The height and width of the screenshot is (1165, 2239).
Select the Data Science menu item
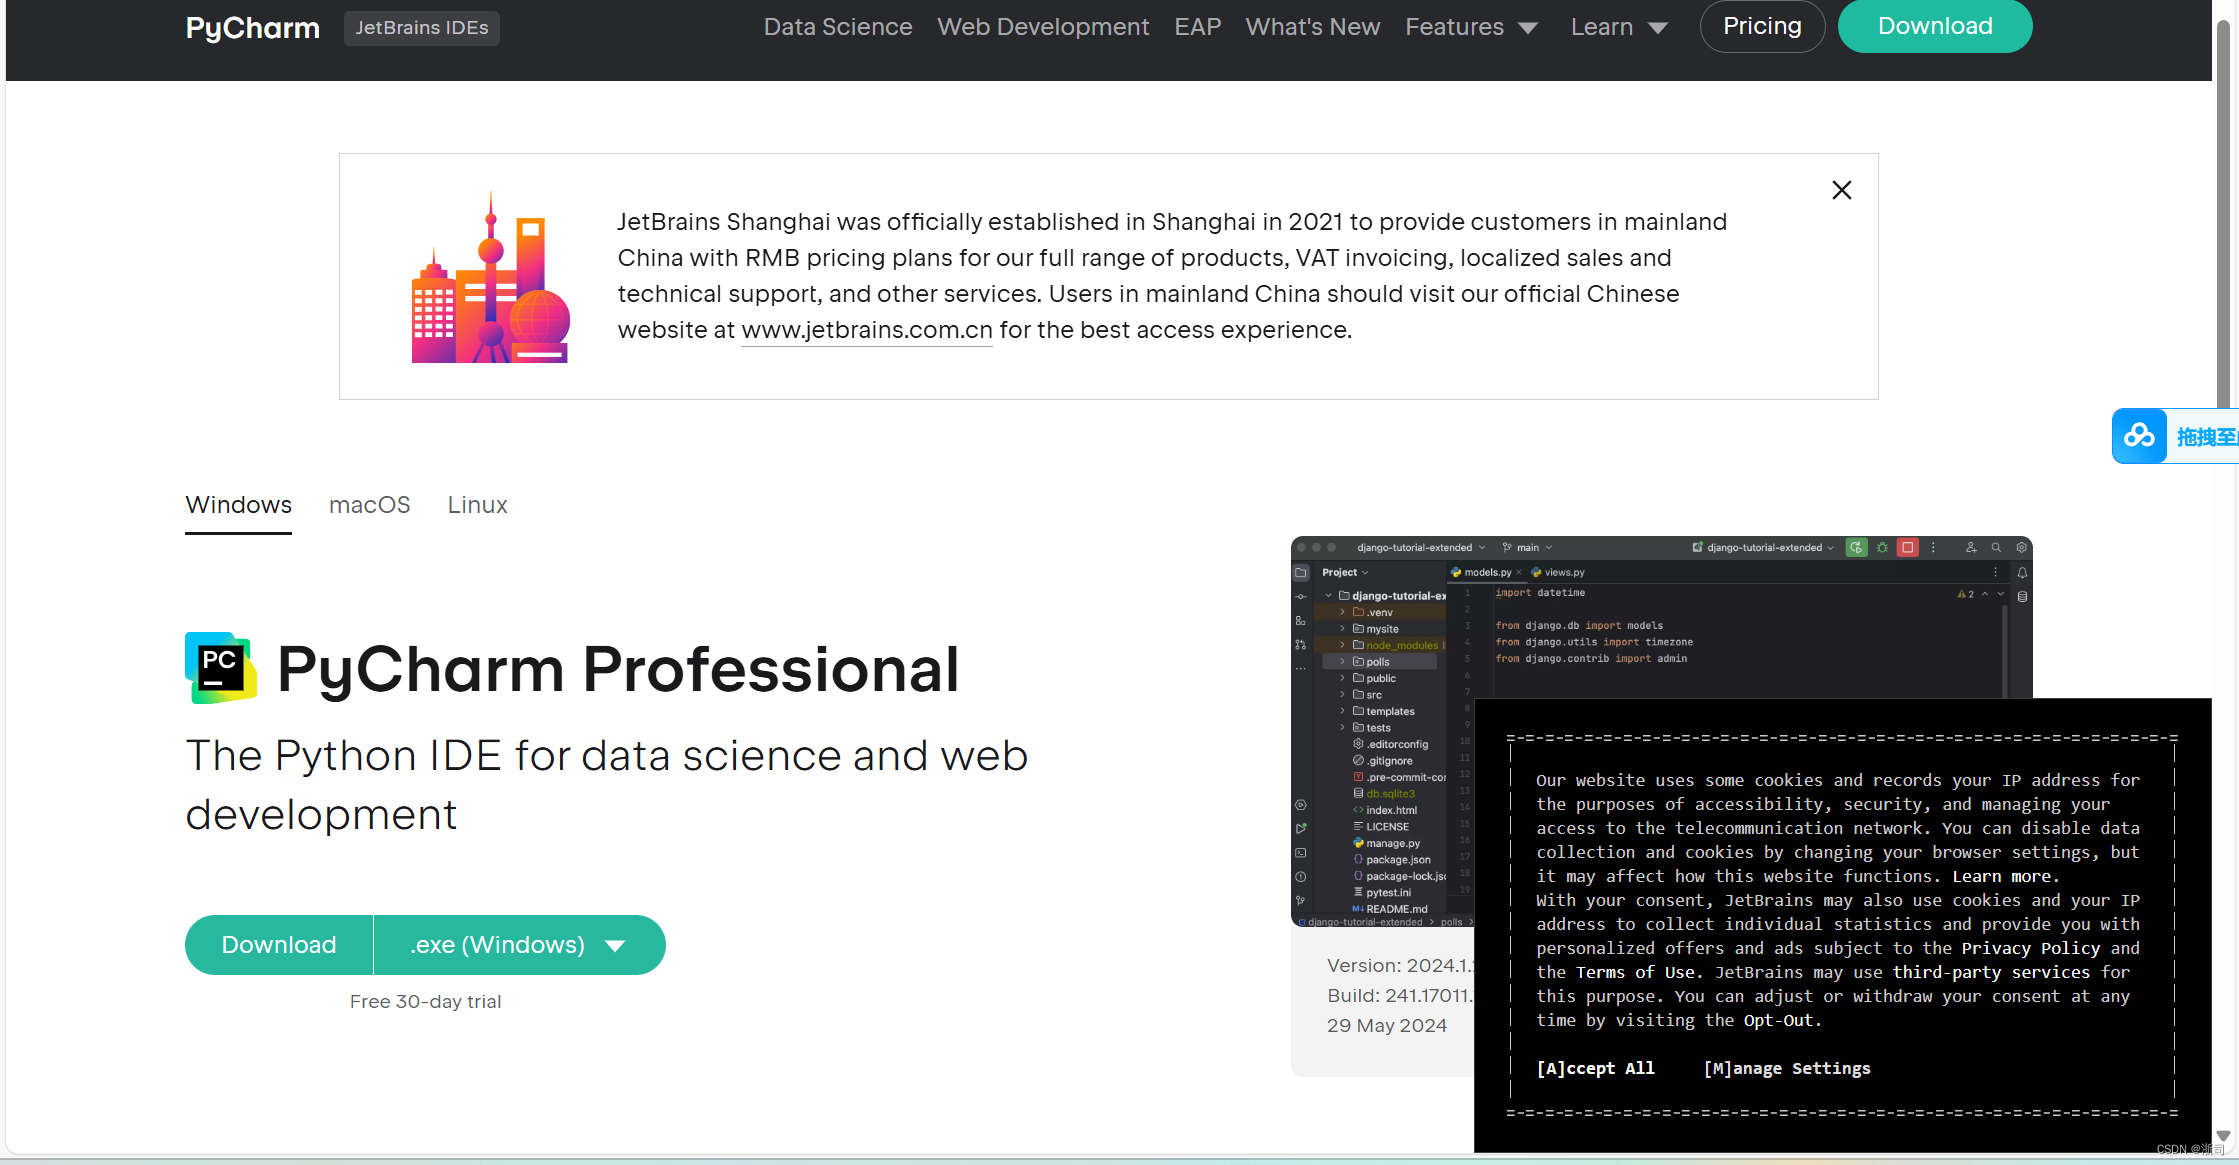[837, 27]
